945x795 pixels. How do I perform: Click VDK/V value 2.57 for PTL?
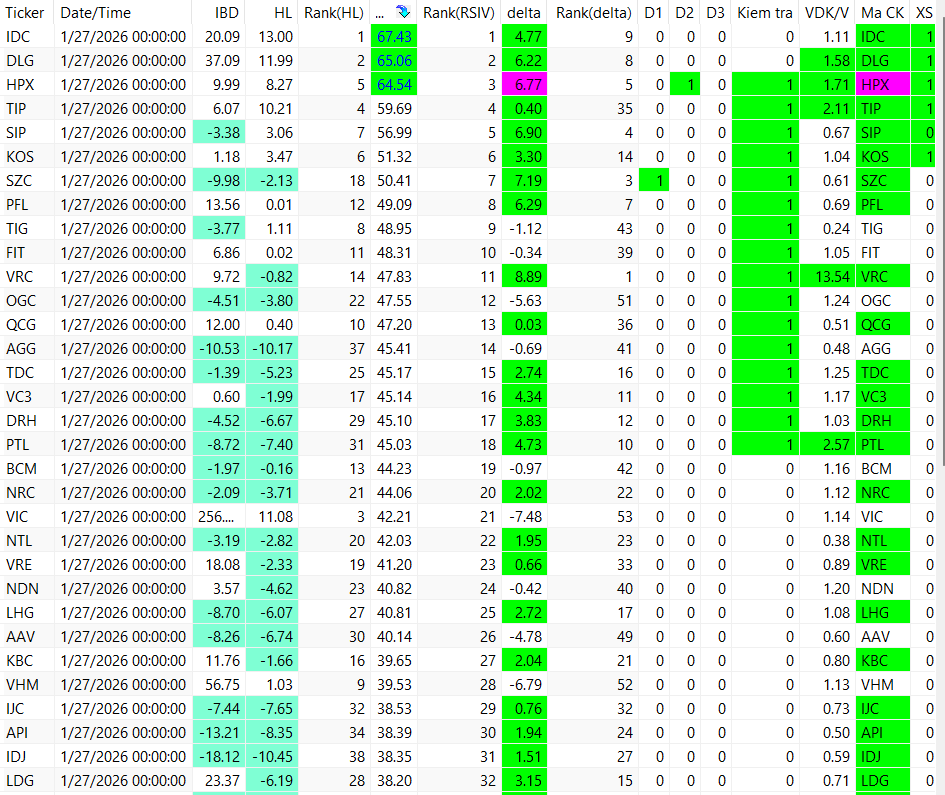(827, 445)
